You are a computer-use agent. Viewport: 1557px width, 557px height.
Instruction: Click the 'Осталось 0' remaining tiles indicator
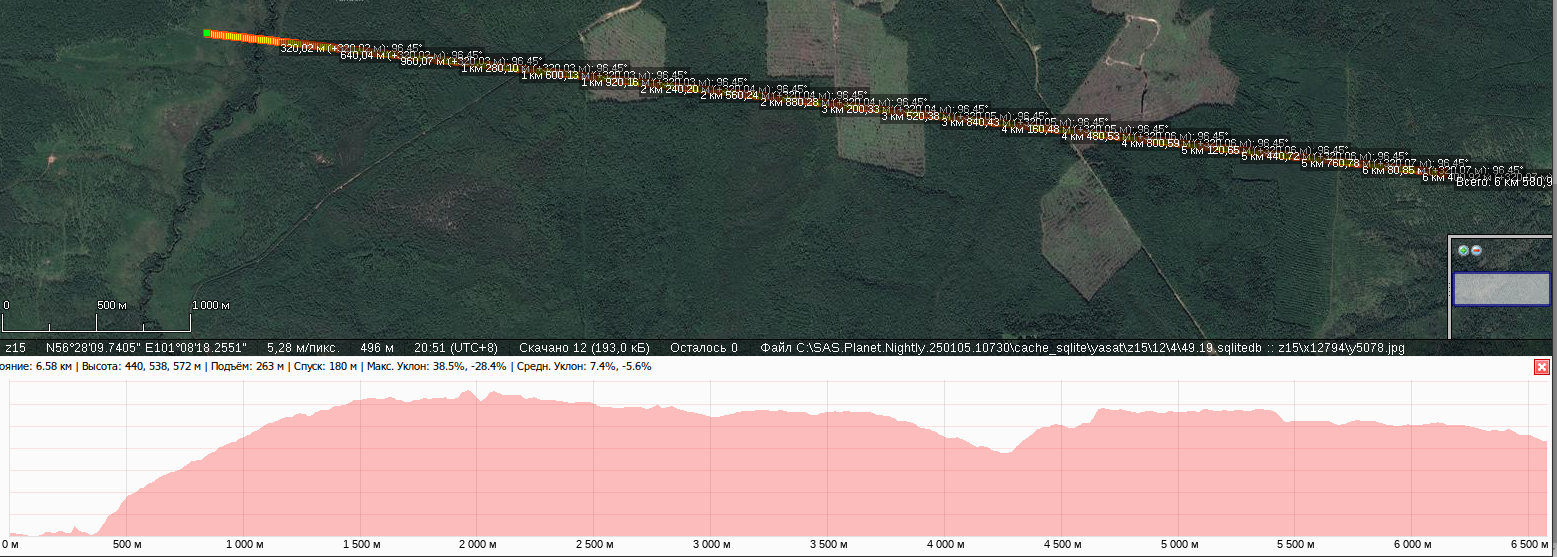703,348
